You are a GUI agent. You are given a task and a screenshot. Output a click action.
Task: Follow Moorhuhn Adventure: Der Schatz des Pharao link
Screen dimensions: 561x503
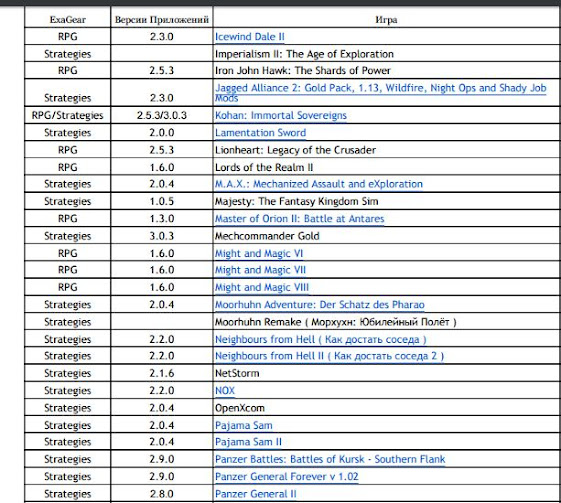[x=319, y=305]
